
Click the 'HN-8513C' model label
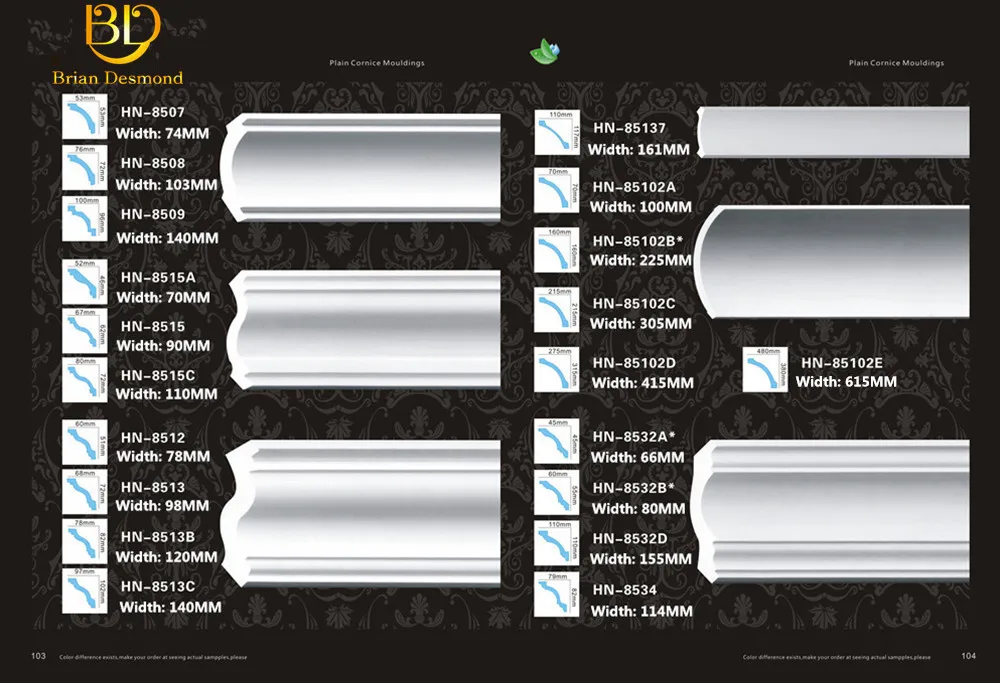(158, 587)
